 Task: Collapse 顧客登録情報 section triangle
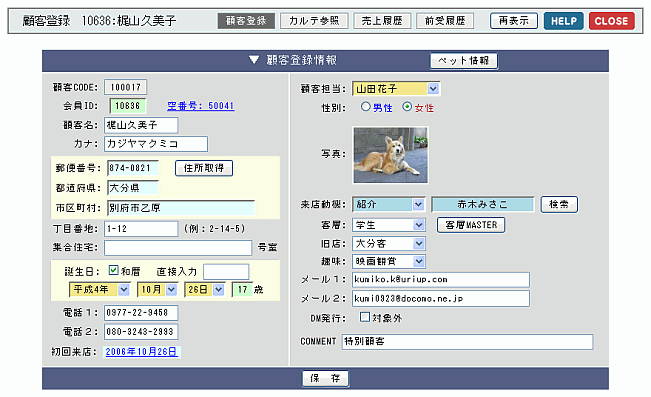254,60
